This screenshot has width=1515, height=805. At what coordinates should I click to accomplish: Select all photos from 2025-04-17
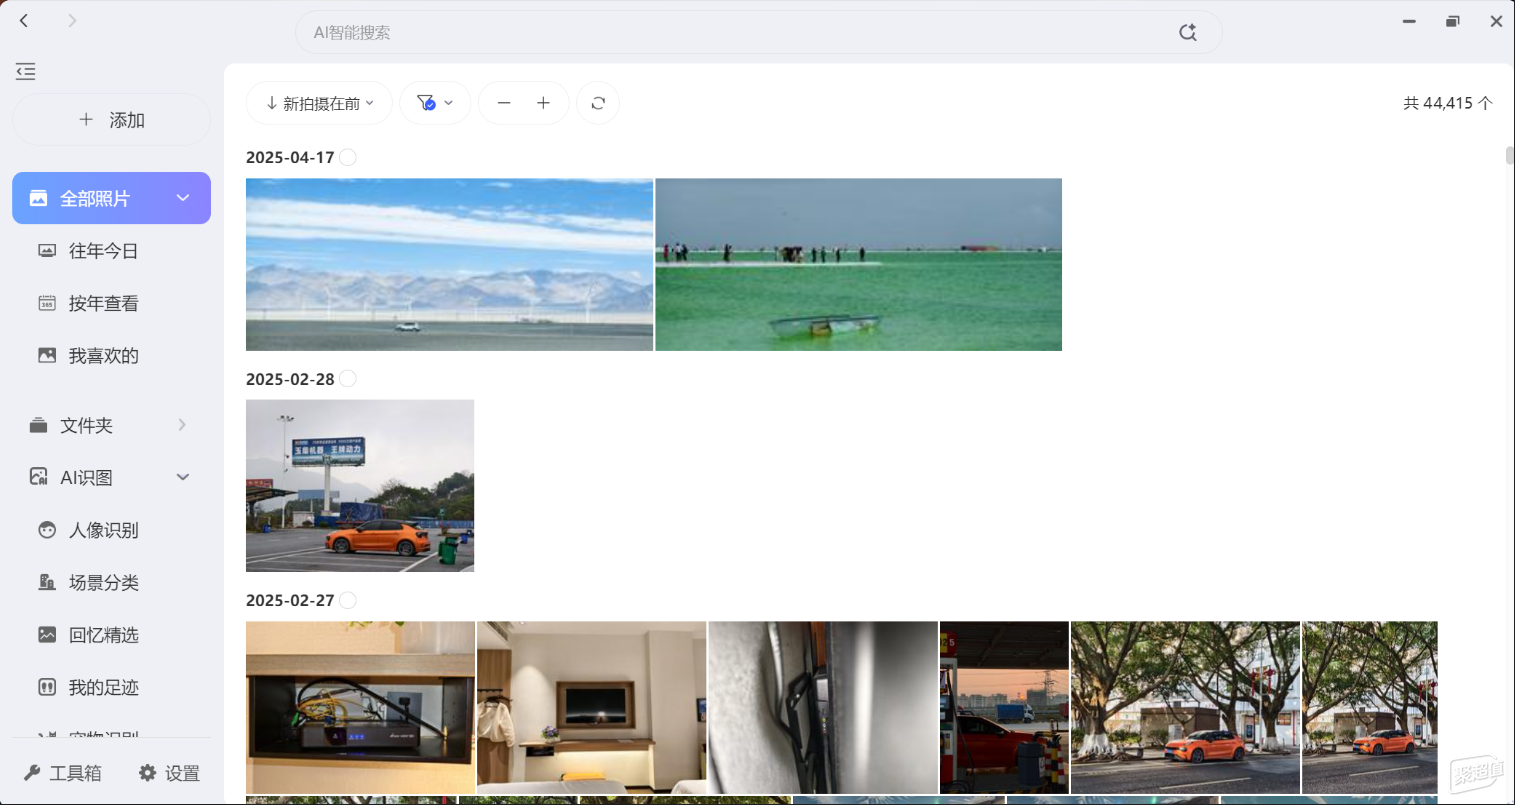pos(348,157)
